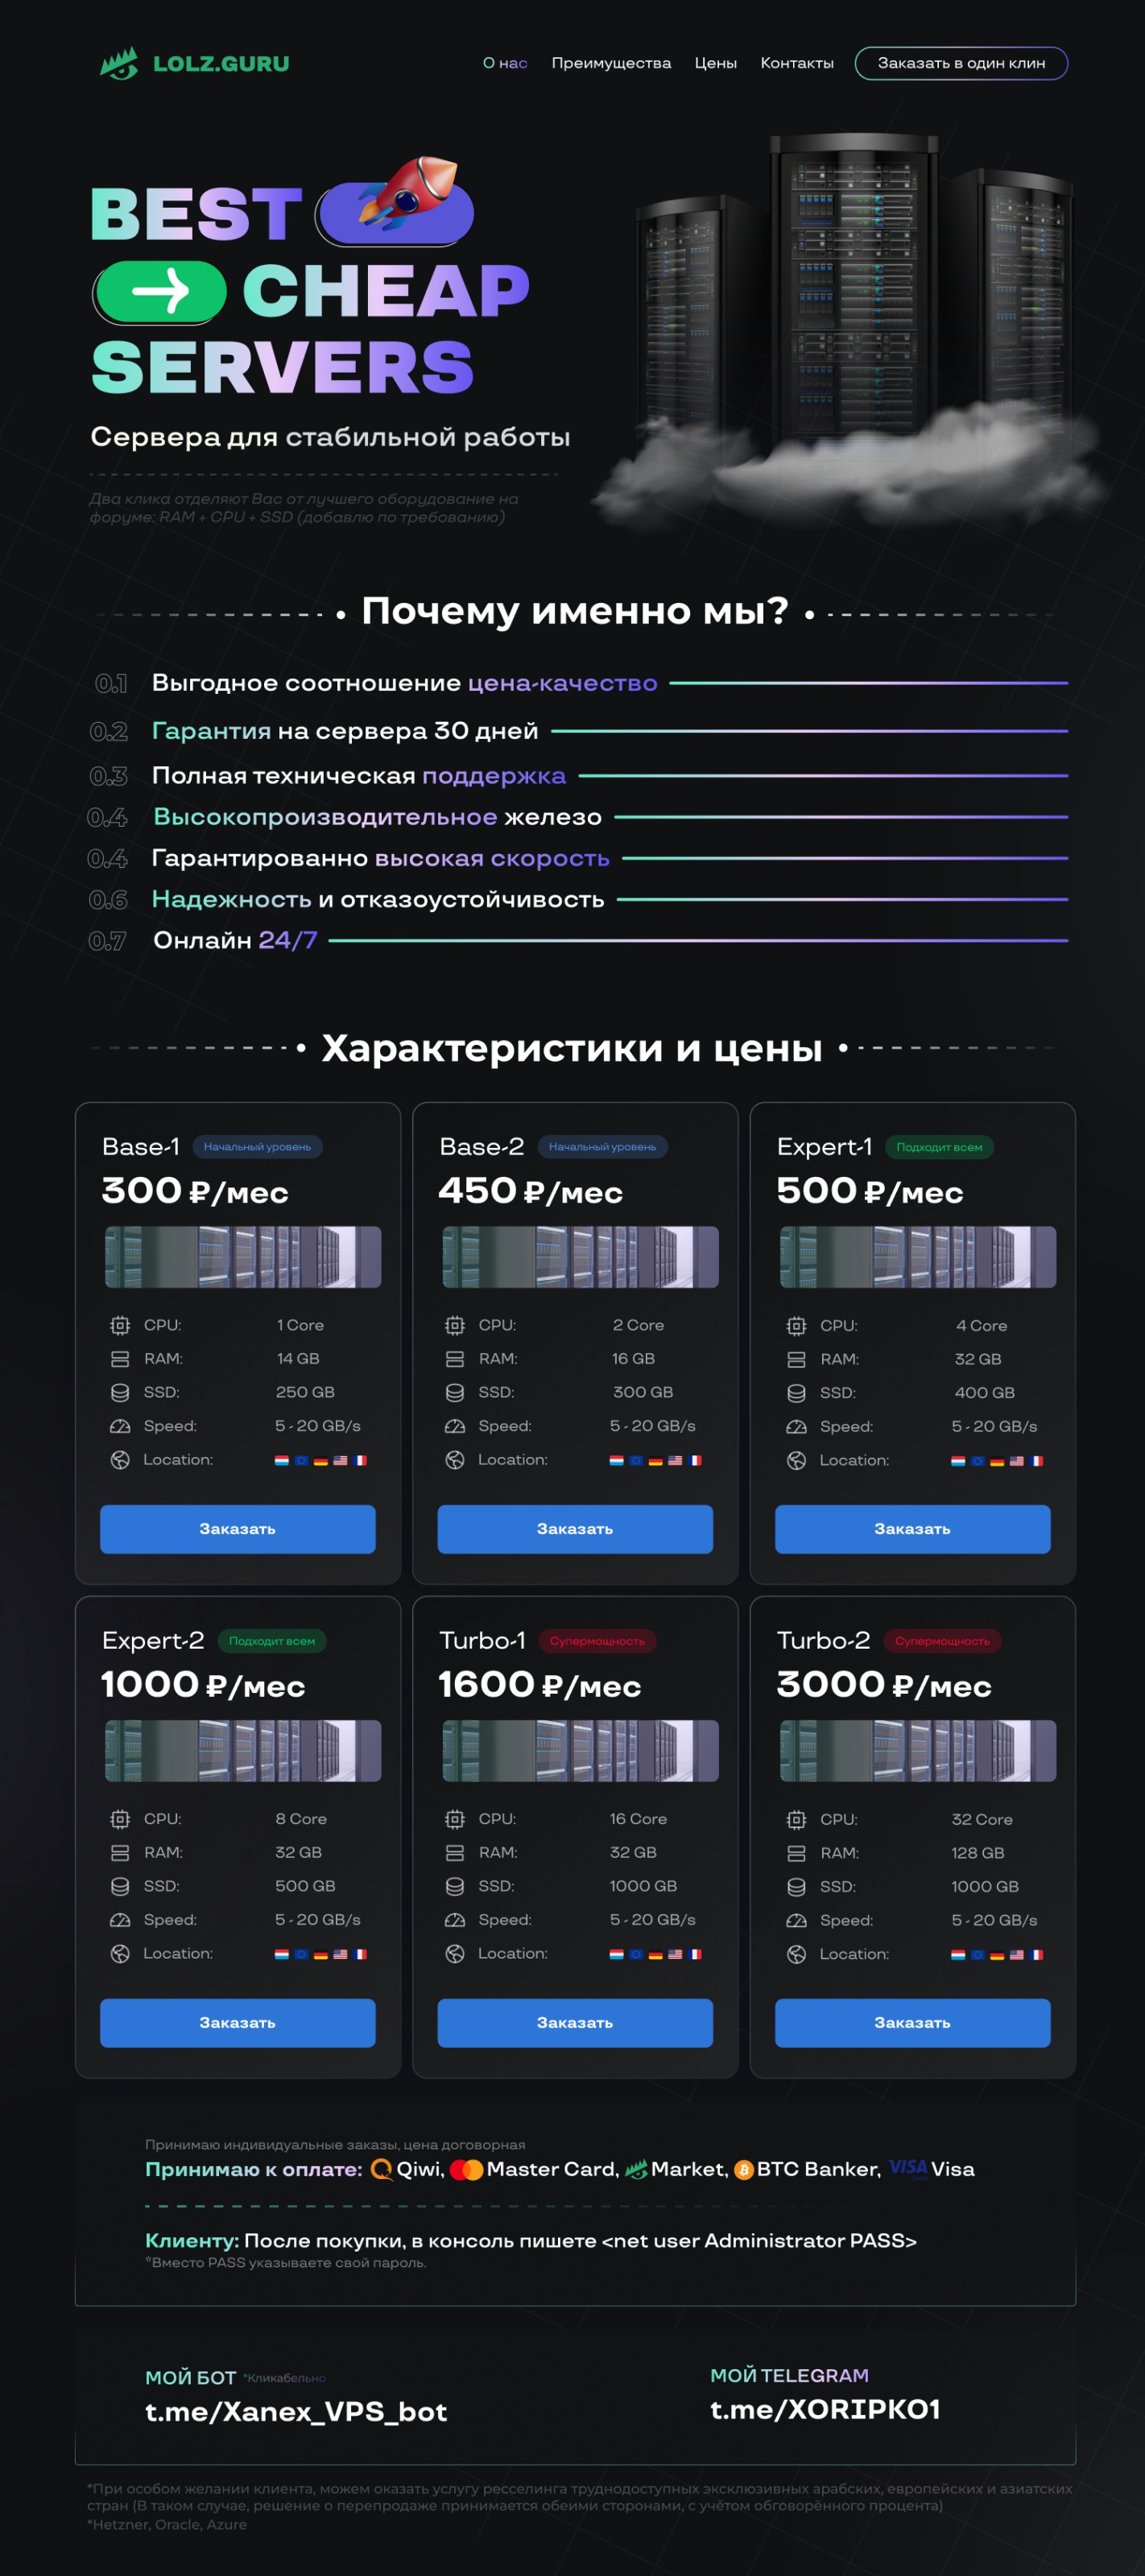Open Контакты in the header menu

pos(796,63)
